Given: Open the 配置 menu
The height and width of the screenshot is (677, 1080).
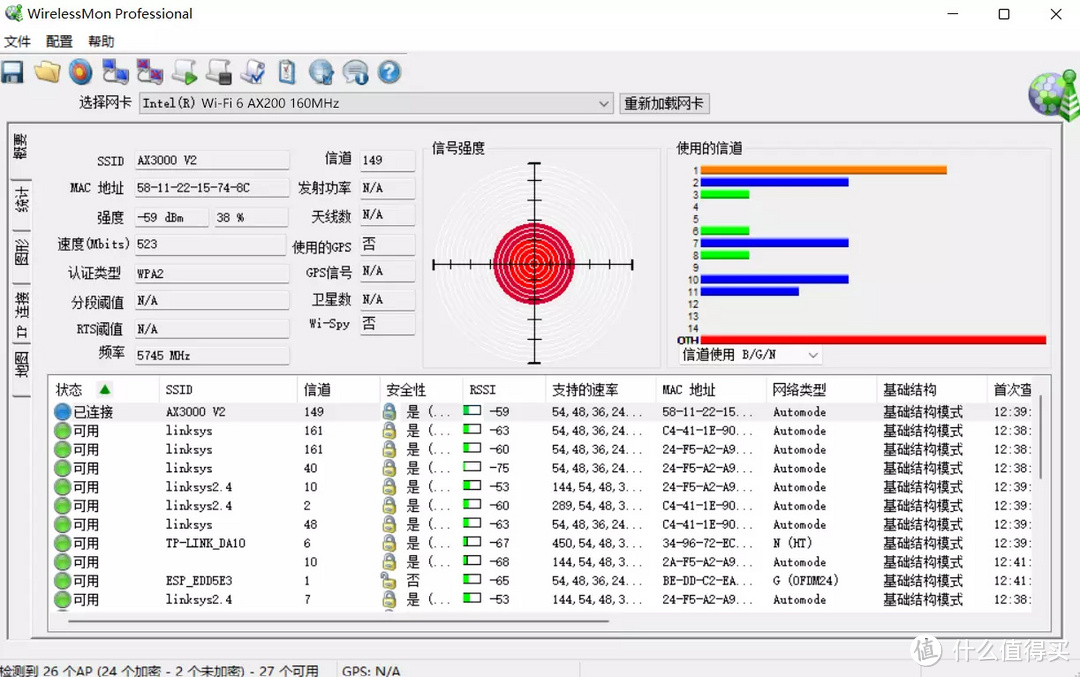Looking at the screenshot, I should tap(59, 41).
